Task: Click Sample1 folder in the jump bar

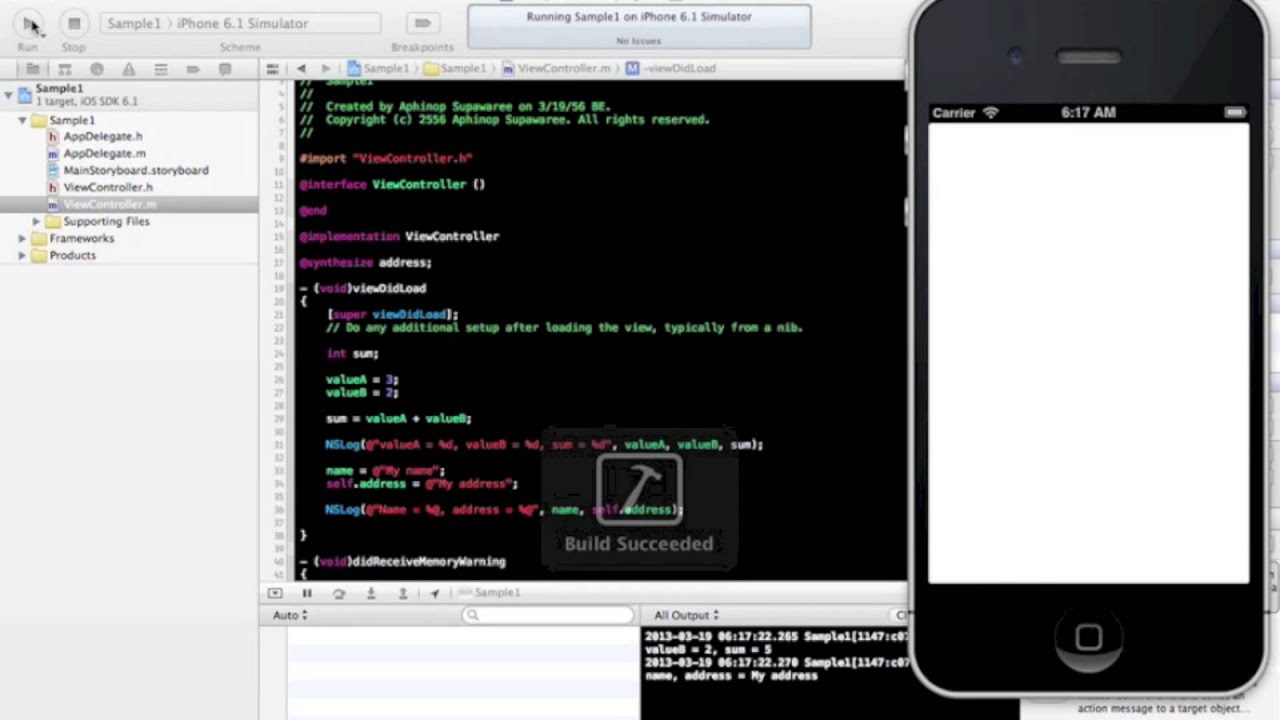Action: pyautogui.click(x=455, y=68)
